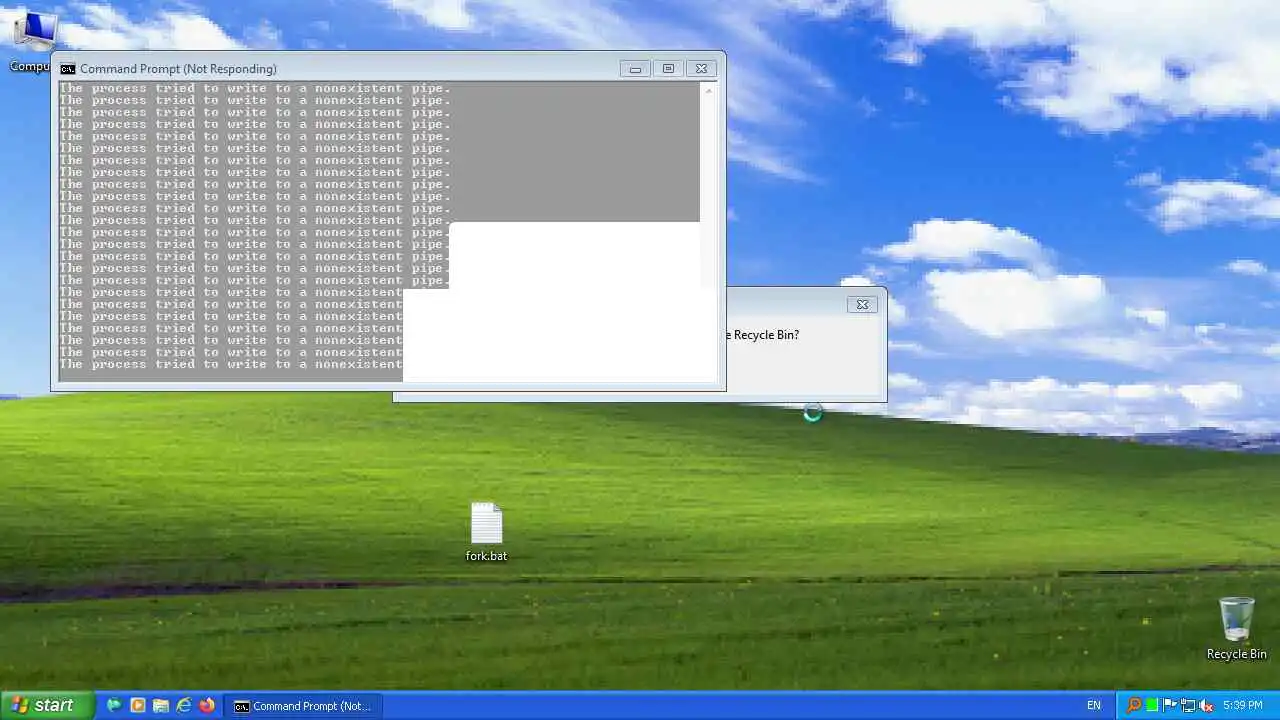Click the Command Prompt scrollbar up arrow
Image resolution: width=1280 pixels, height=720 pixels.
pos(708,91)
